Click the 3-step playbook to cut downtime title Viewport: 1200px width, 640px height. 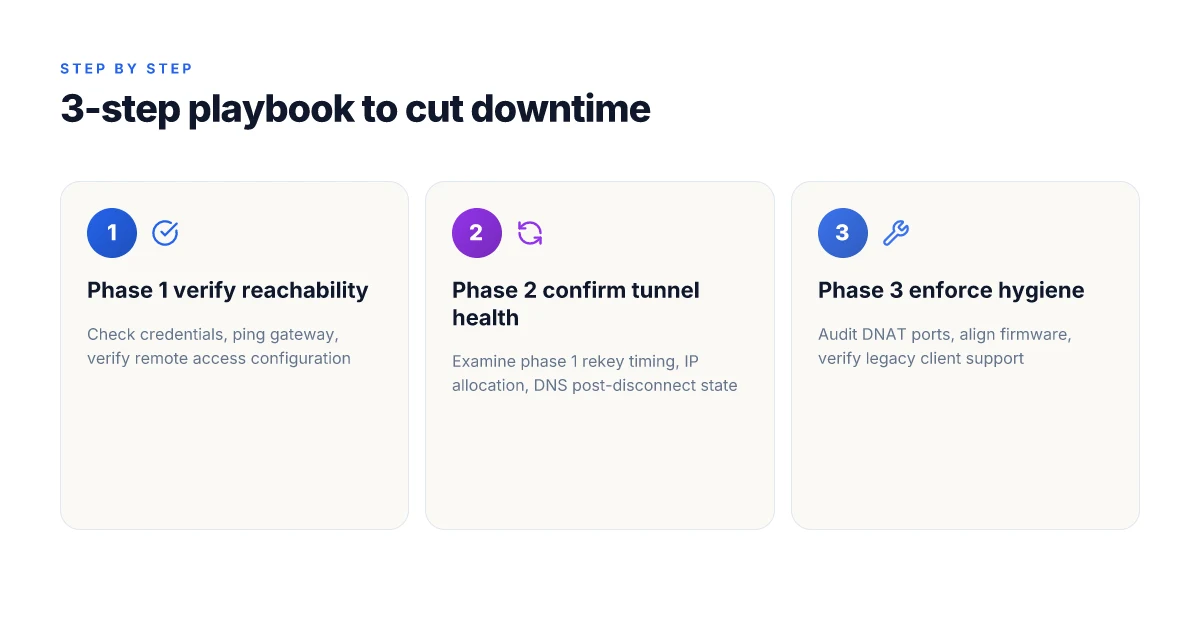point(355,109)
